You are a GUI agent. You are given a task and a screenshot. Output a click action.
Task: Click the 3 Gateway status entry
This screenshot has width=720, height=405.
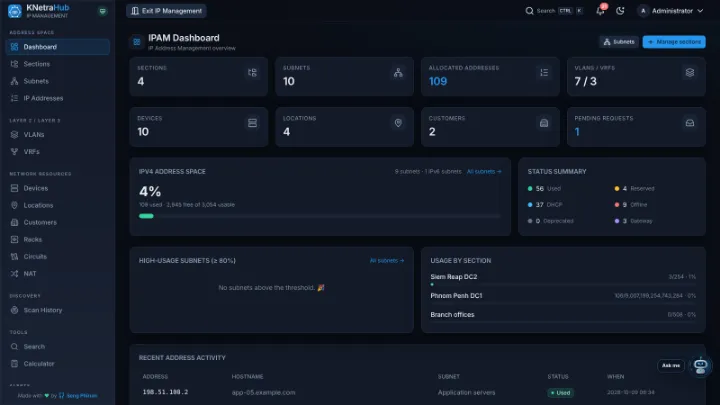pyautogui.click(x=633, y=221)
